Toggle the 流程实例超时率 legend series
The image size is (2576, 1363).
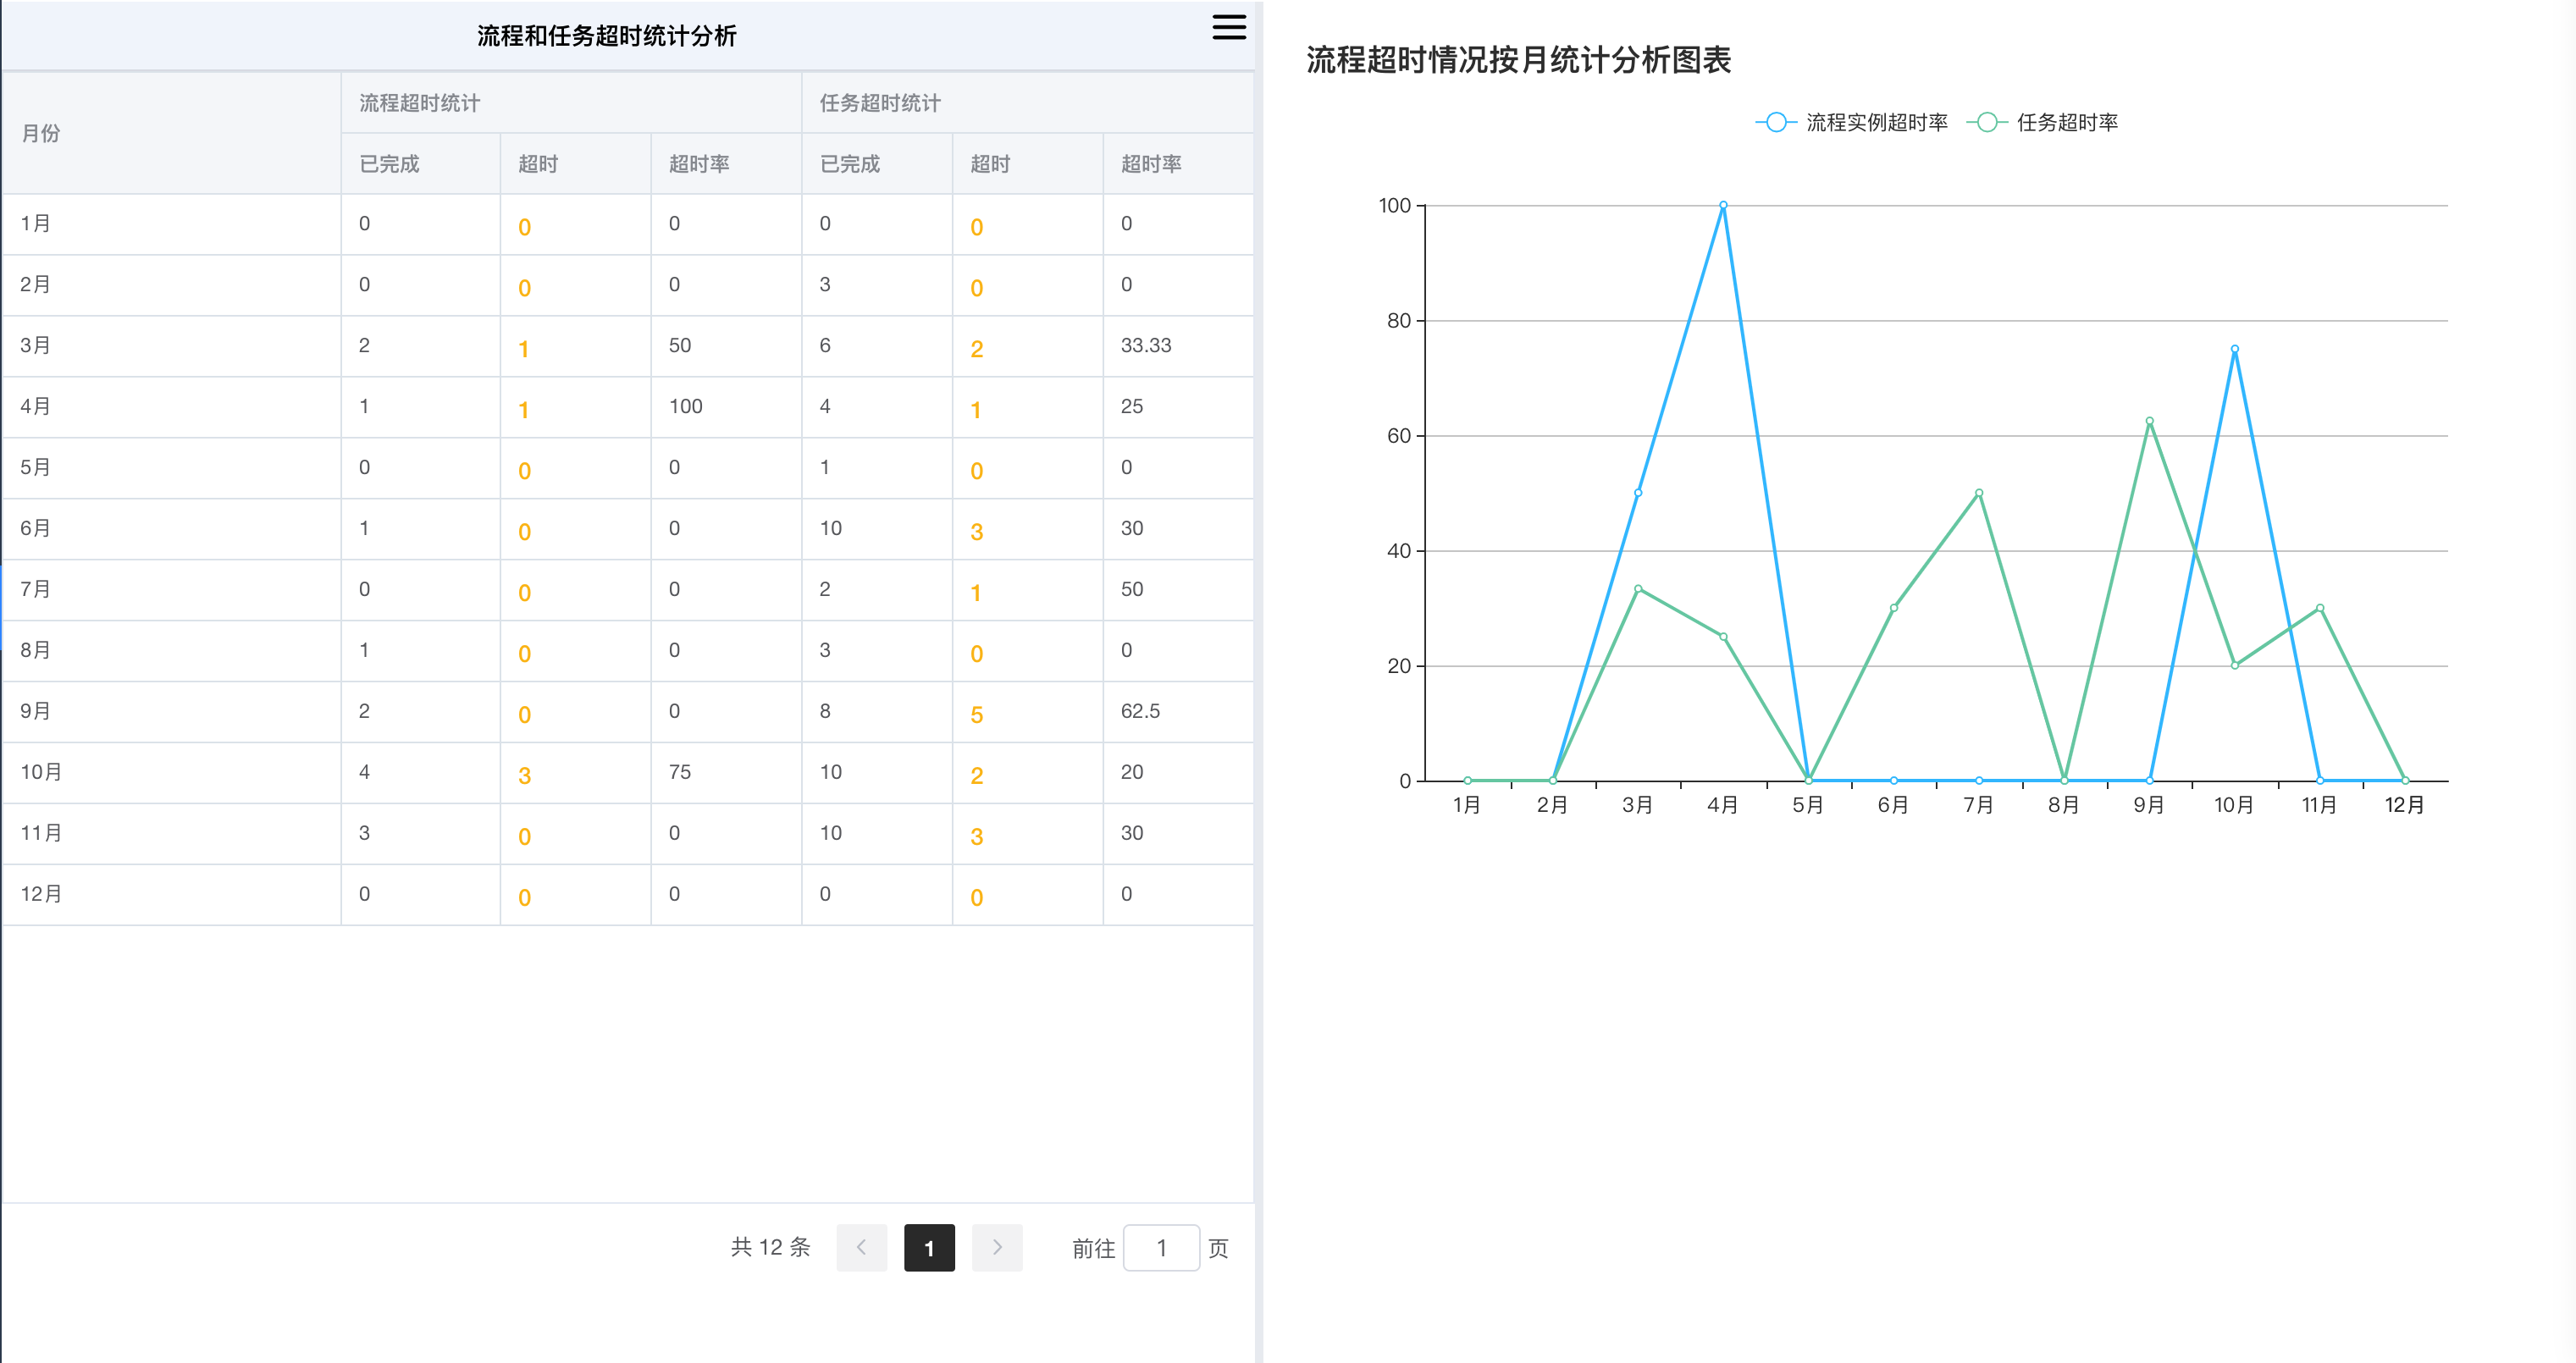pyautogui.click(x=1851, y=122)
